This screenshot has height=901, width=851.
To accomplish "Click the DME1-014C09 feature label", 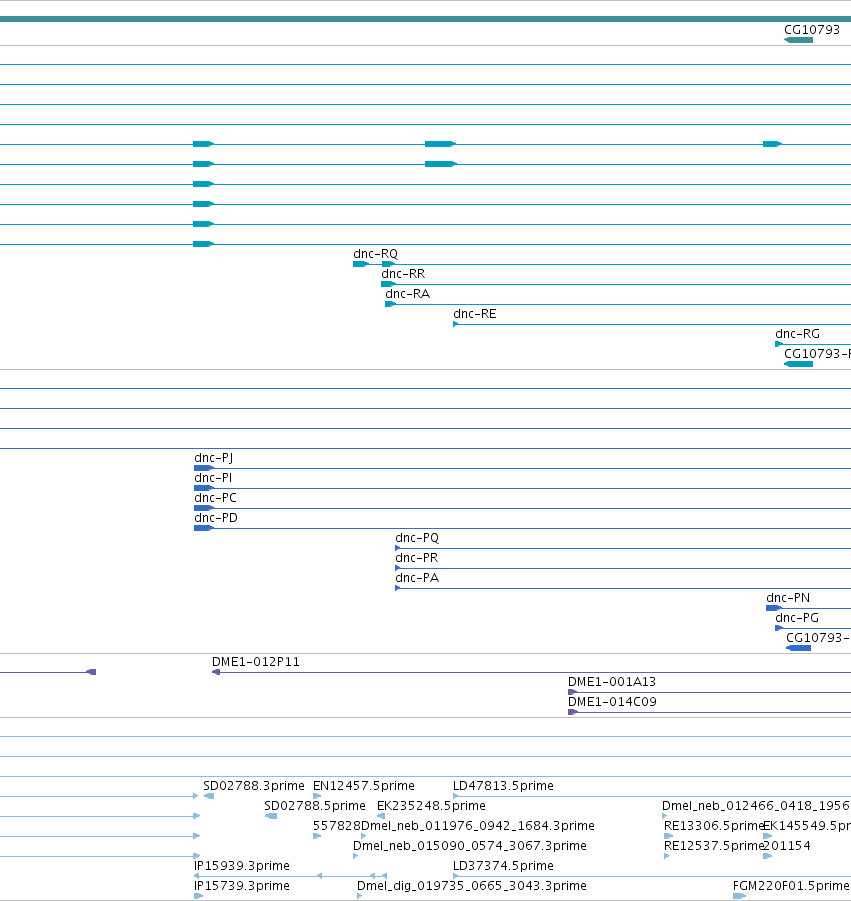I will pos(612,702).
